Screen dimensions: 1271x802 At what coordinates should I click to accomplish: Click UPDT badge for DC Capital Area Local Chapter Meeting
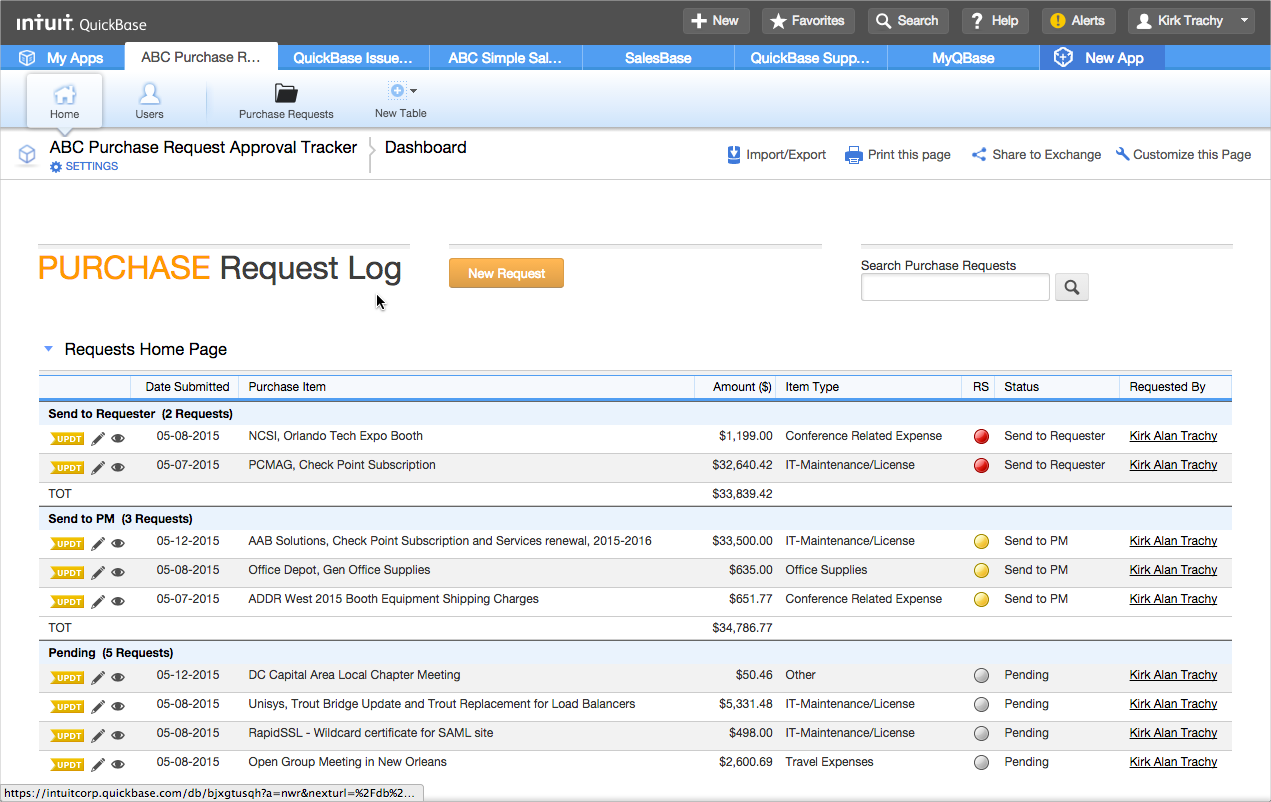(67, 677)
